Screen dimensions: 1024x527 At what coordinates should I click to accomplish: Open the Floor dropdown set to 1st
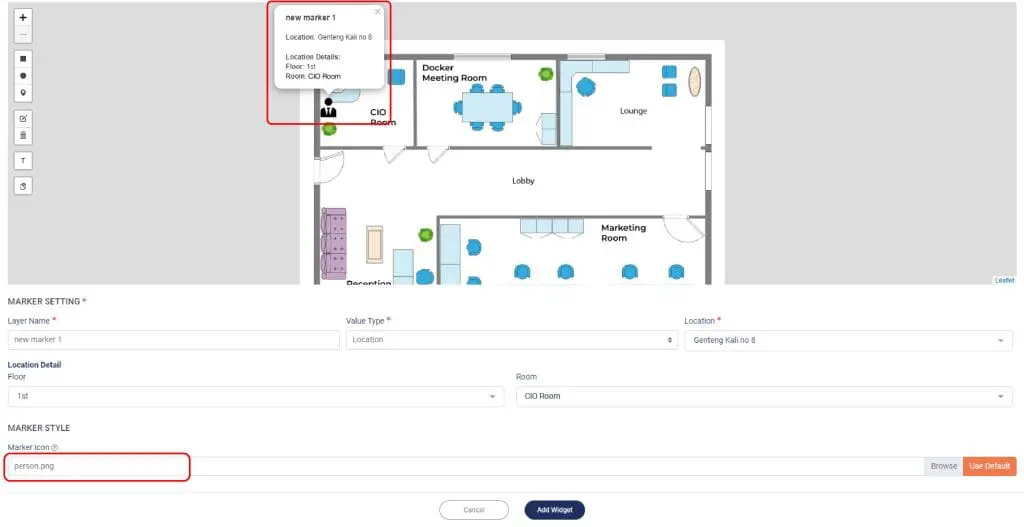point(255,396)
